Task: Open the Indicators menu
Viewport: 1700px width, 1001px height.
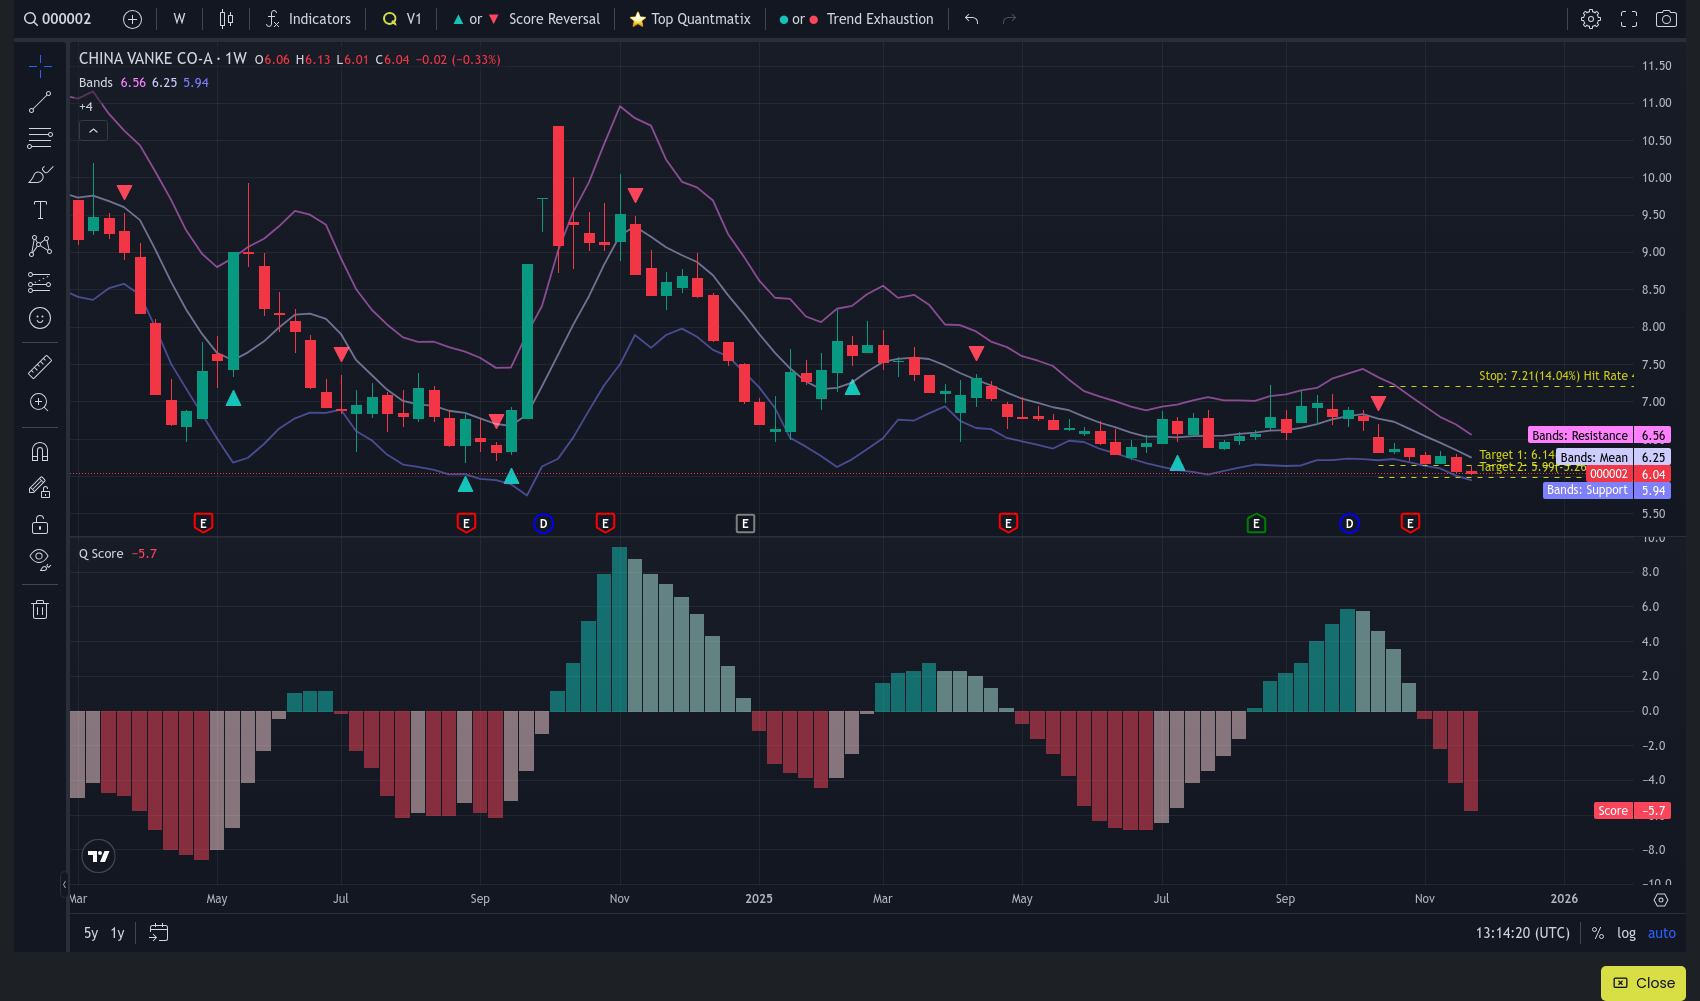Action: coord(308,19)
